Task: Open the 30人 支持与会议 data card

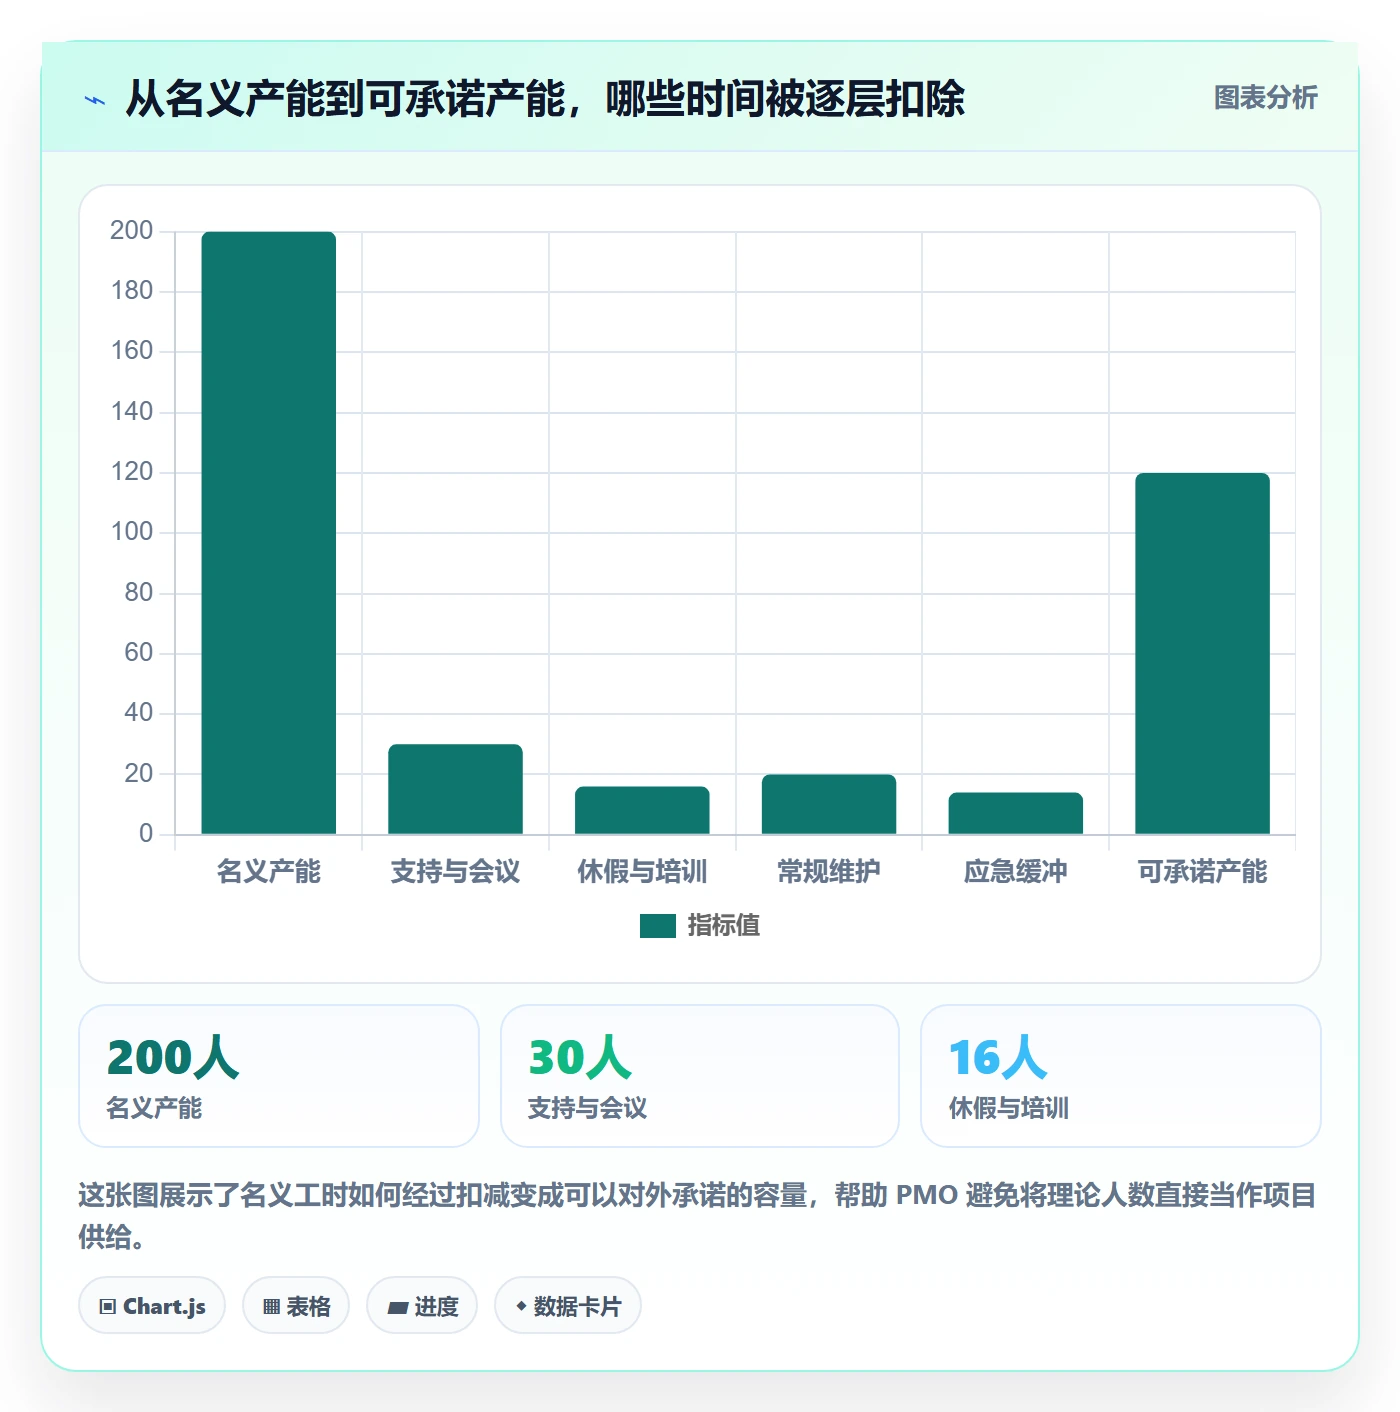Action: [x=700, y=1076]
